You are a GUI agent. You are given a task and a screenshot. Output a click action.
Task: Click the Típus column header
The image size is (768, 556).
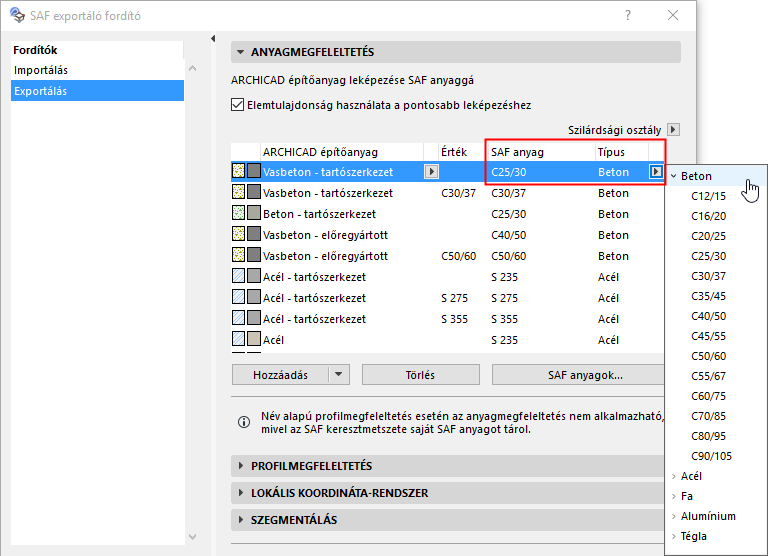tap(622, 152)
